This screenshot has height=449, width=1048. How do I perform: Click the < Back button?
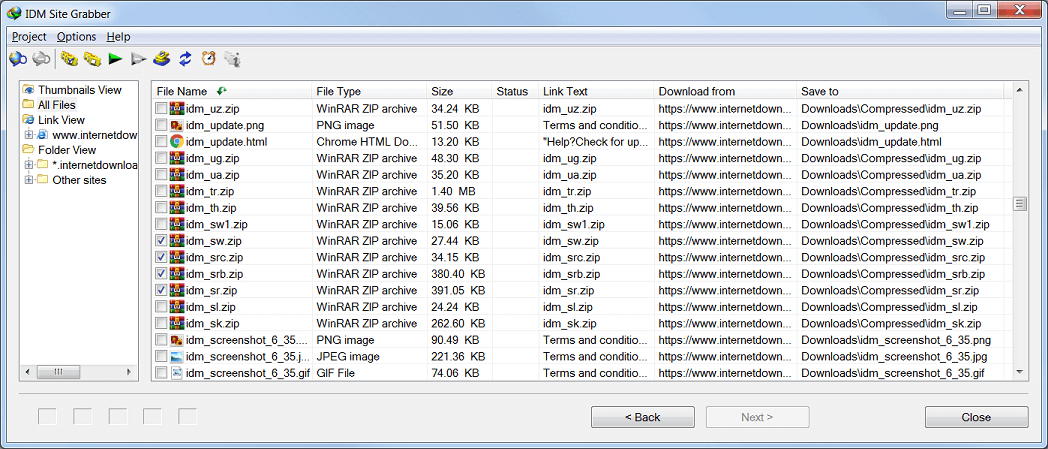click(x=642, y=417)
